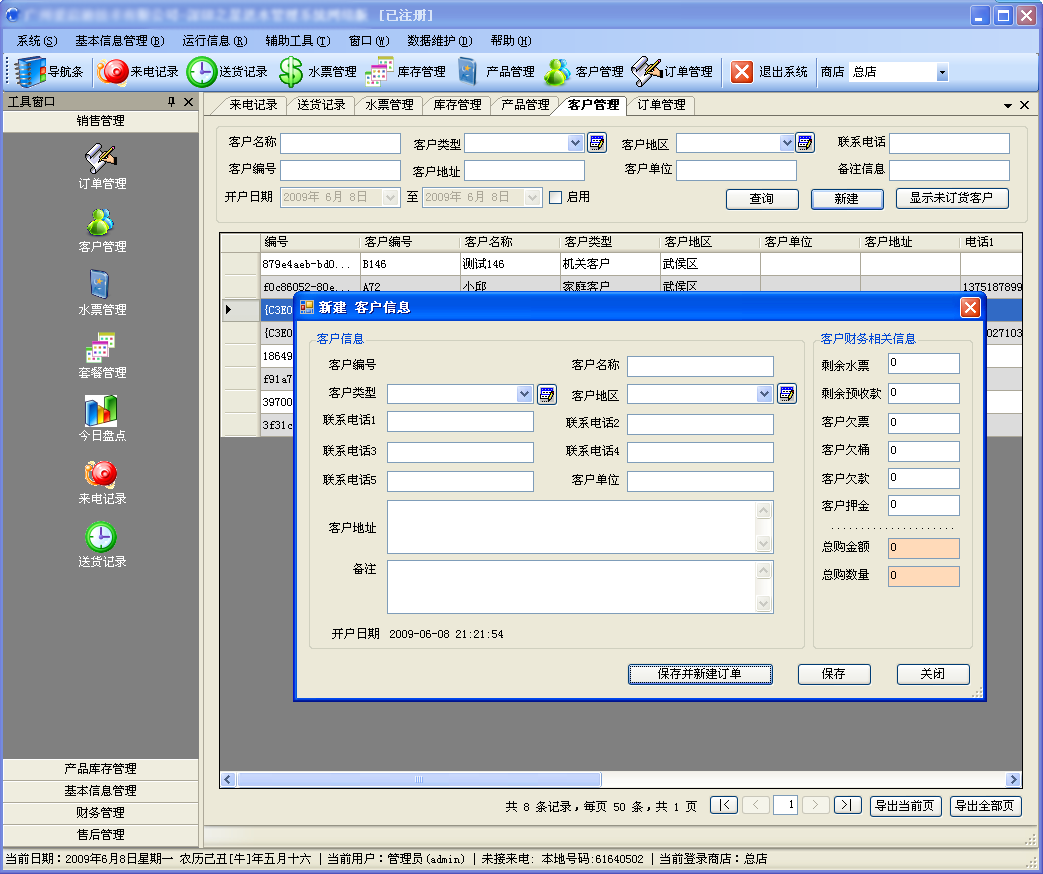Screen dimensions: 1043x874
Task: Click edit icon beside filter 客户类型 dropdown
Action: coord(597,143)
